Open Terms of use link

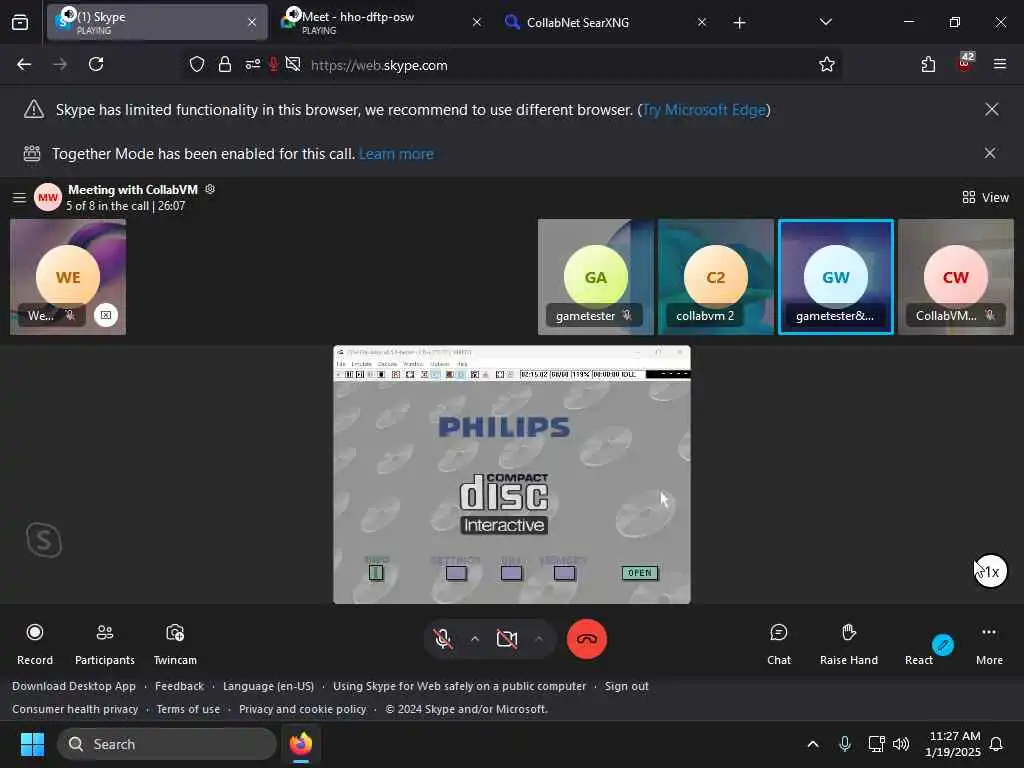click(188, 709)
